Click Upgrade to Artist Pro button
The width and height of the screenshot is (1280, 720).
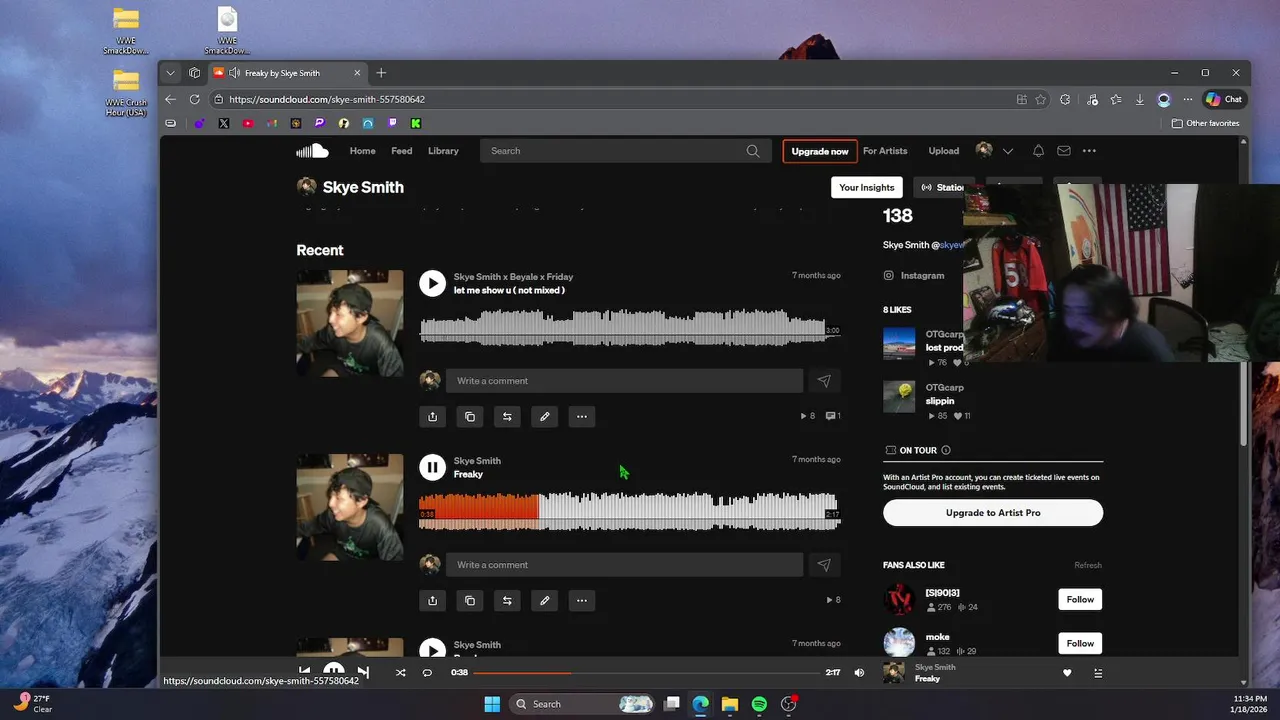[993, 513]
